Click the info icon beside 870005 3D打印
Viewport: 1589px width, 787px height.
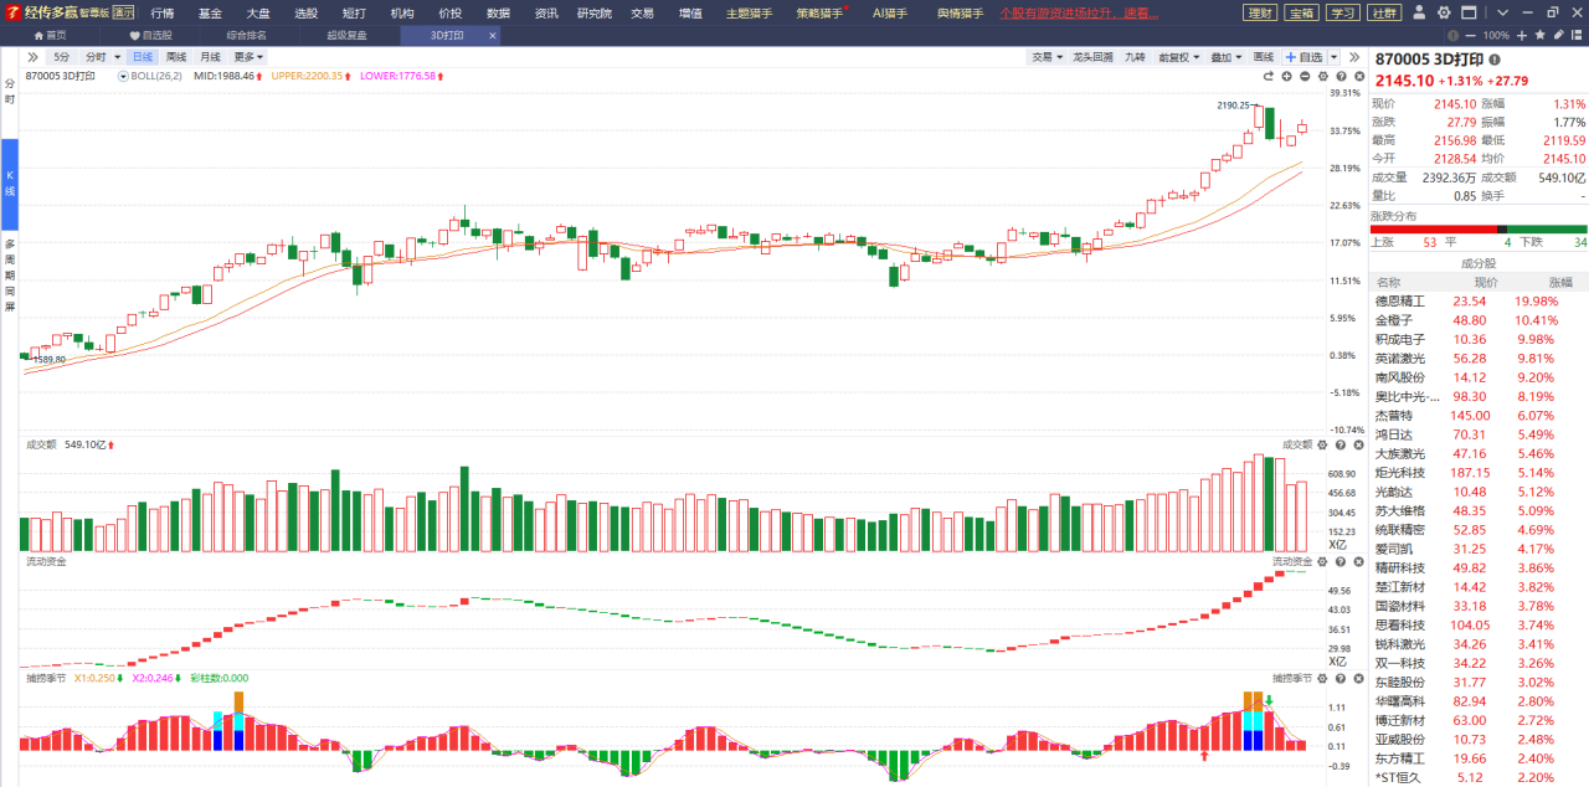click(1495, 60)
